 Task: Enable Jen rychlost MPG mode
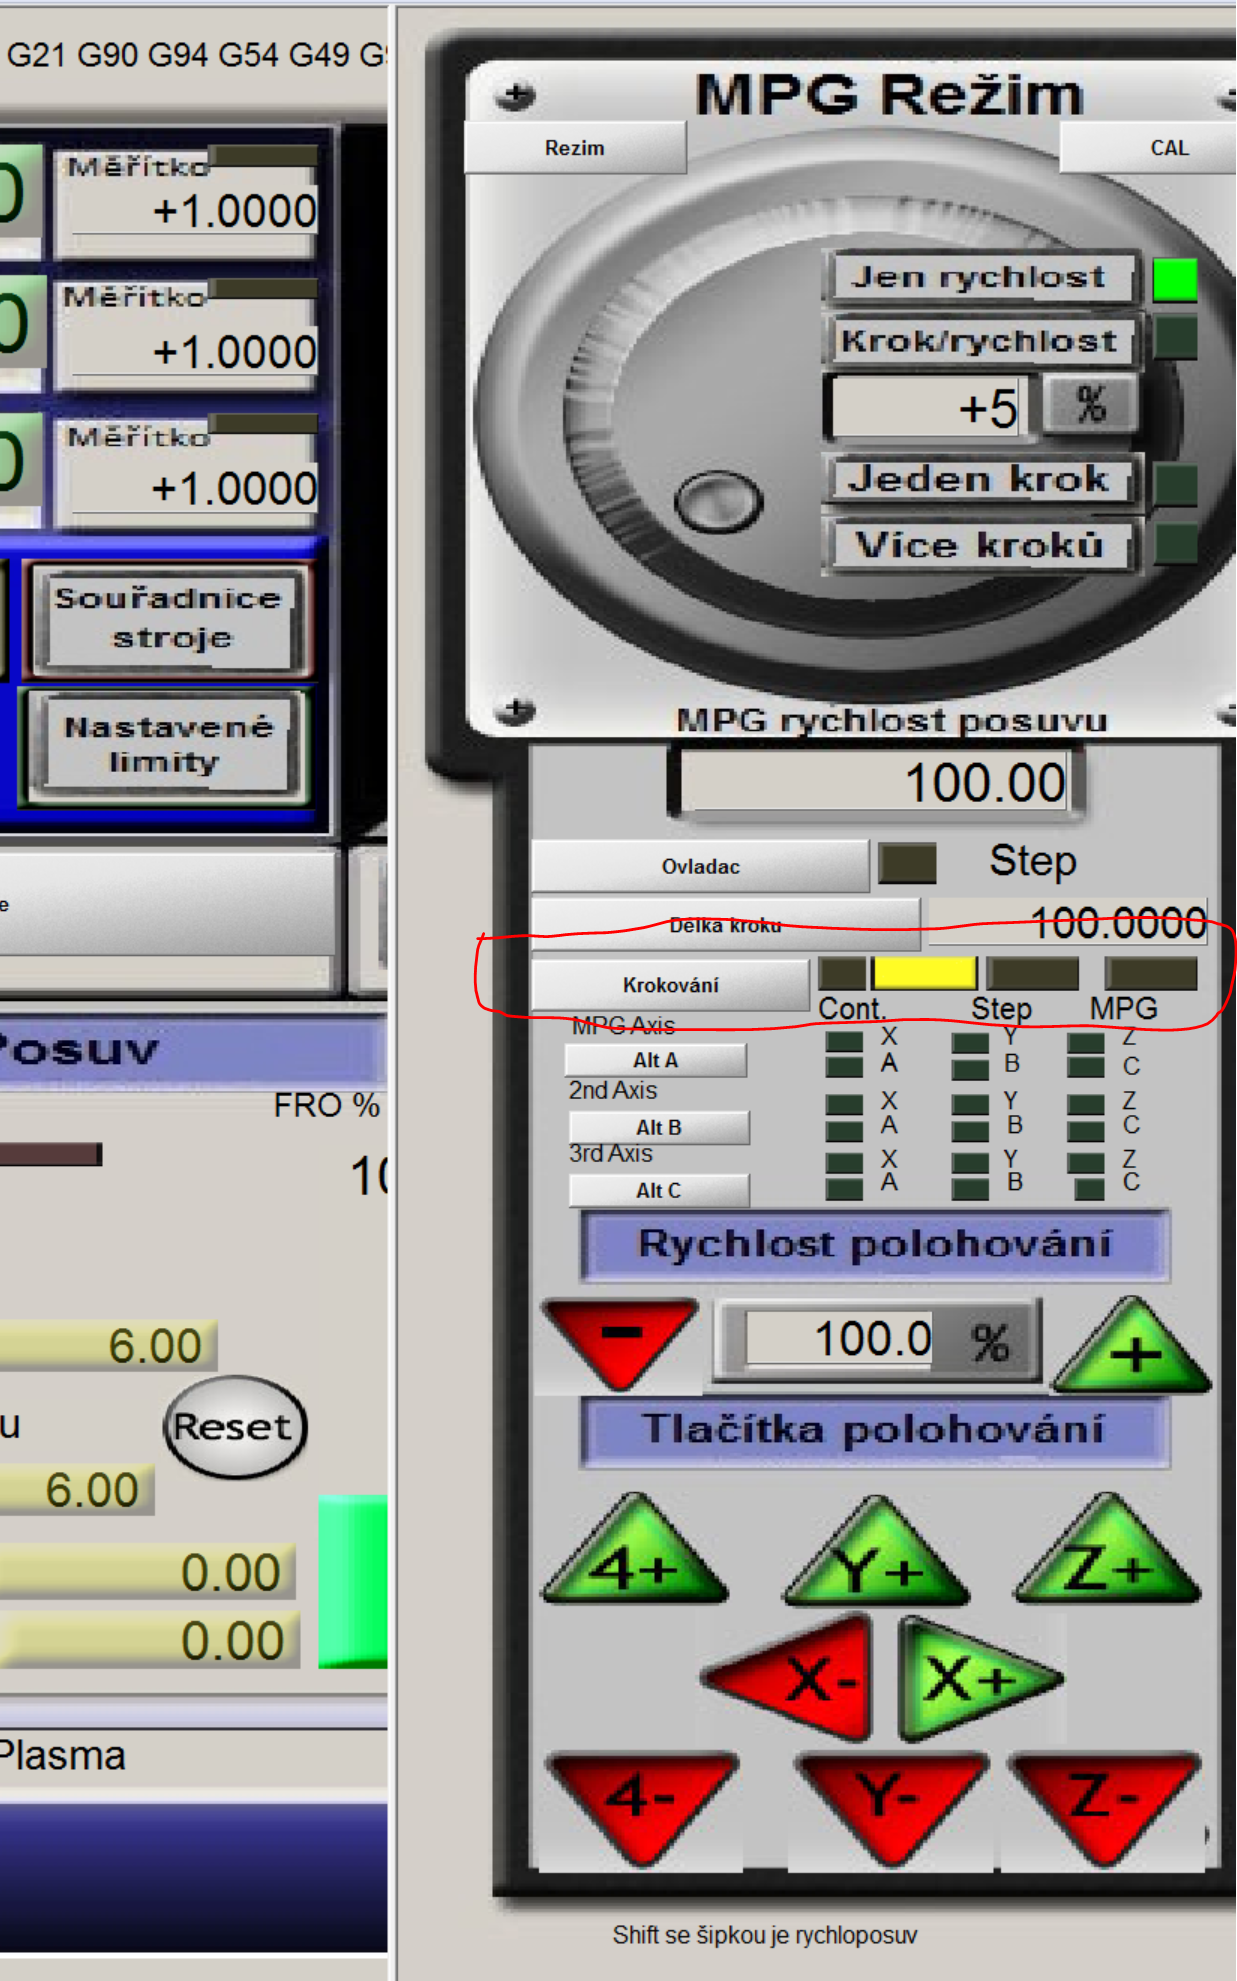[979, 278]
